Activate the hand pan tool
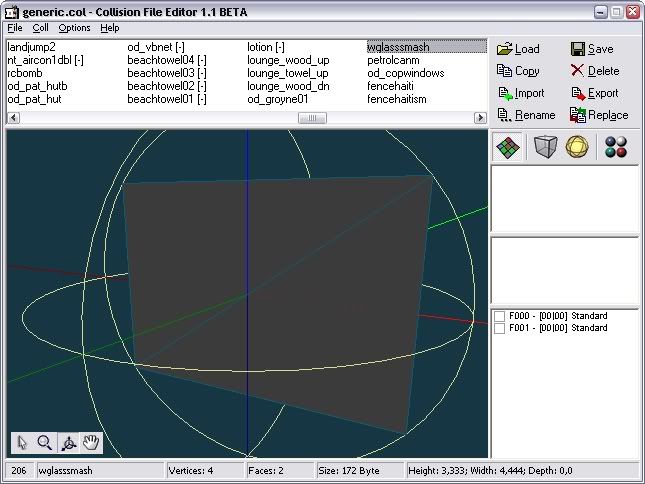This screenshot has width=645, height=484. click(x=91, y=443)
